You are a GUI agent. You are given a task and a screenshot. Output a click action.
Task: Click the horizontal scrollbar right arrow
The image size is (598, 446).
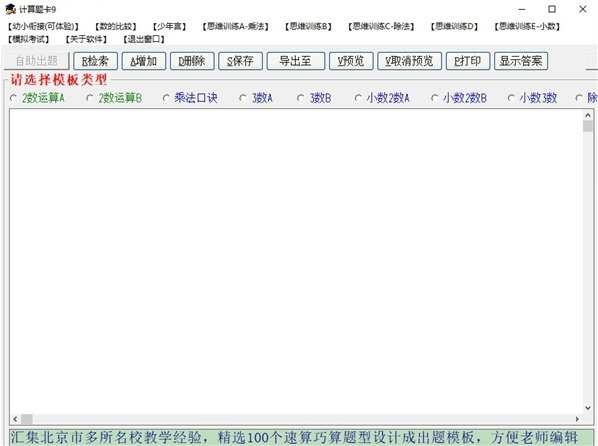tap(577, 419)
